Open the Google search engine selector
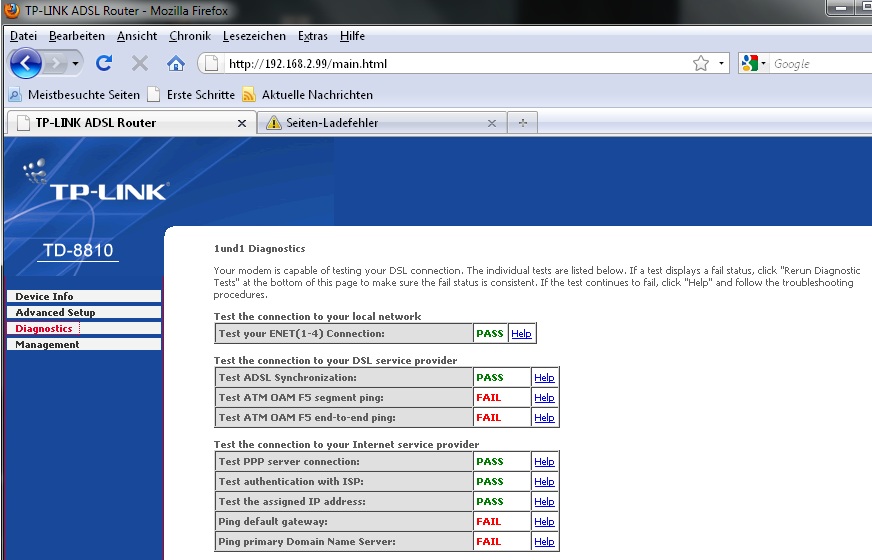 point(754,63)
